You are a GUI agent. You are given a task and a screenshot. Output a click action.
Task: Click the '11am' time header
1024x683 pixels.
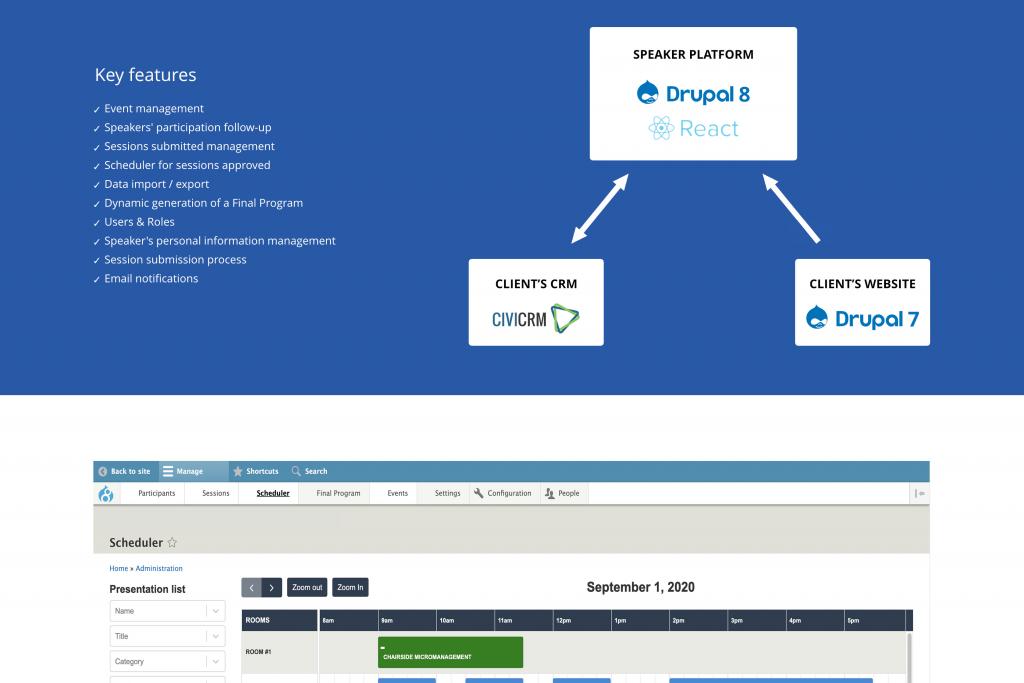505,620
